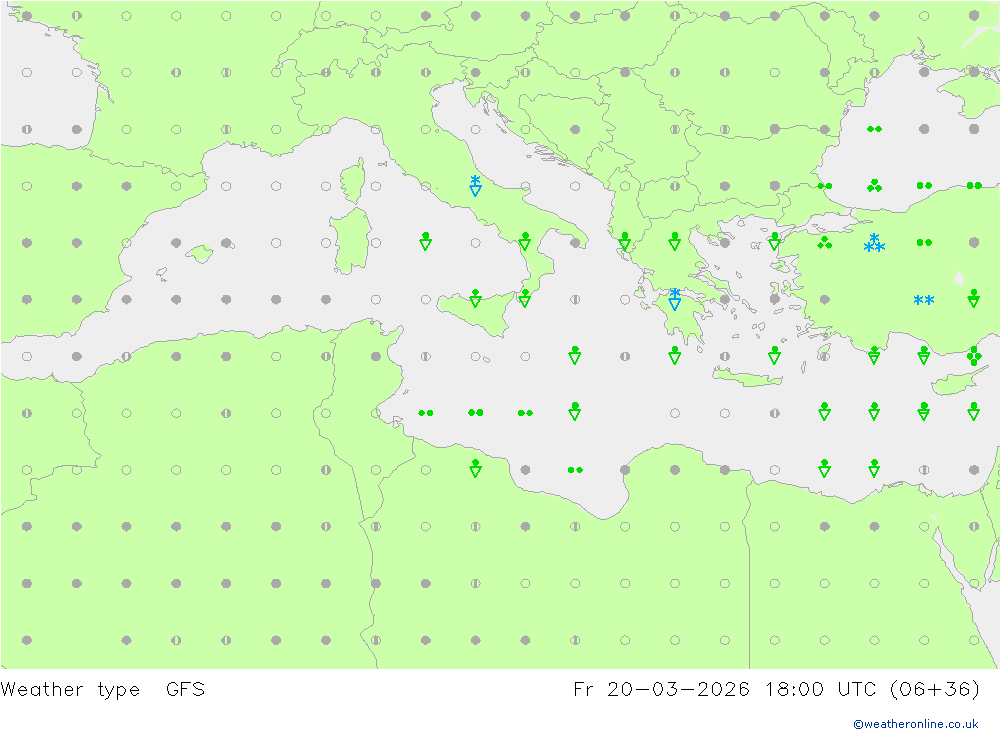
Task: Select the green shower symbol on western Sicily
Action: click(475, 298)
